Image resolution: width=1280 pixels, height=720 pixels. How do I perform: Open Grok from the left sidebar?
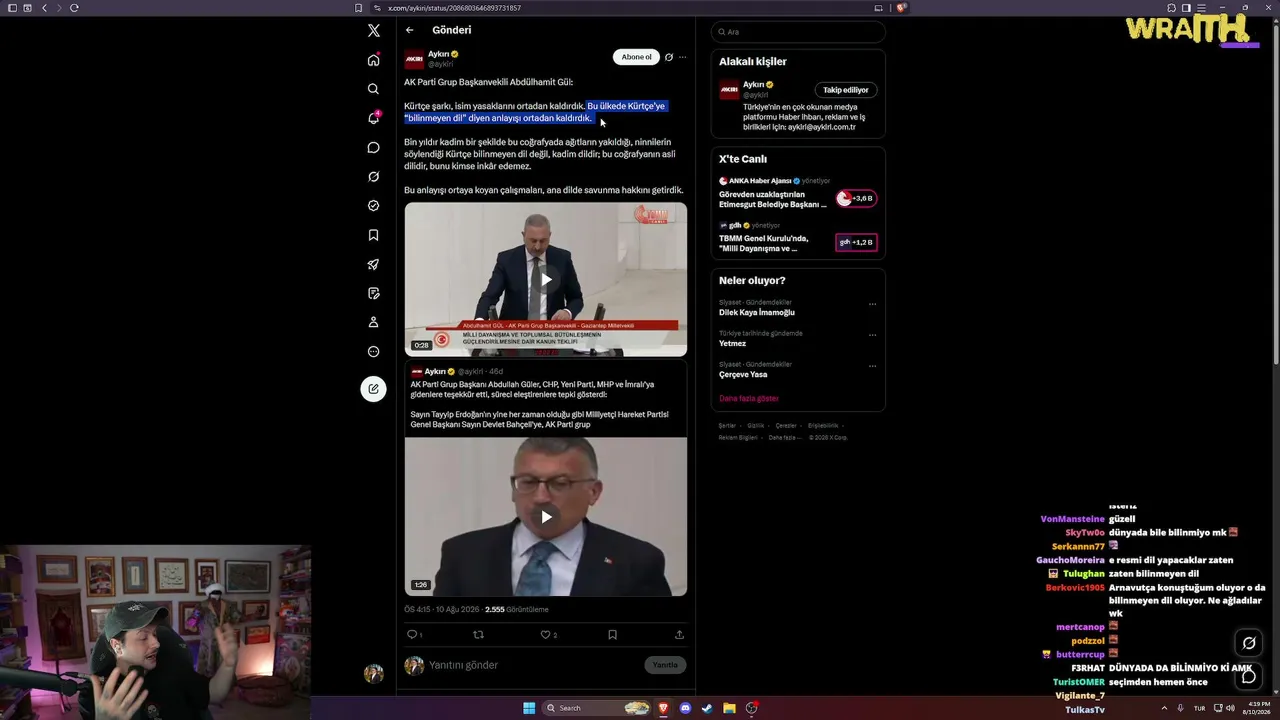(373, 177)
